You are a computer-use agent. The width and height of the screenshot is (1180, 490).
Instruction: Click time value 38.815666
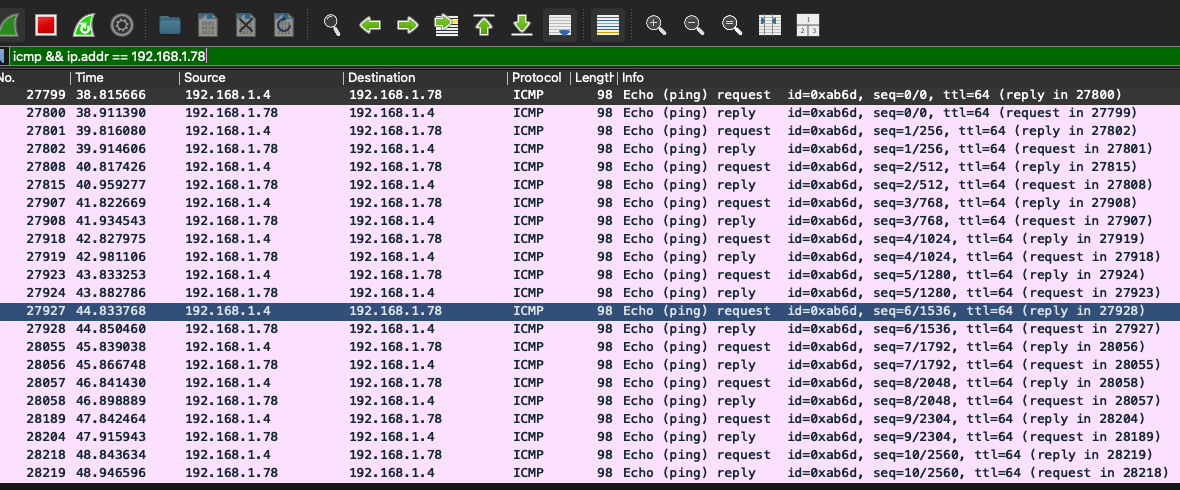coord(111,95)
